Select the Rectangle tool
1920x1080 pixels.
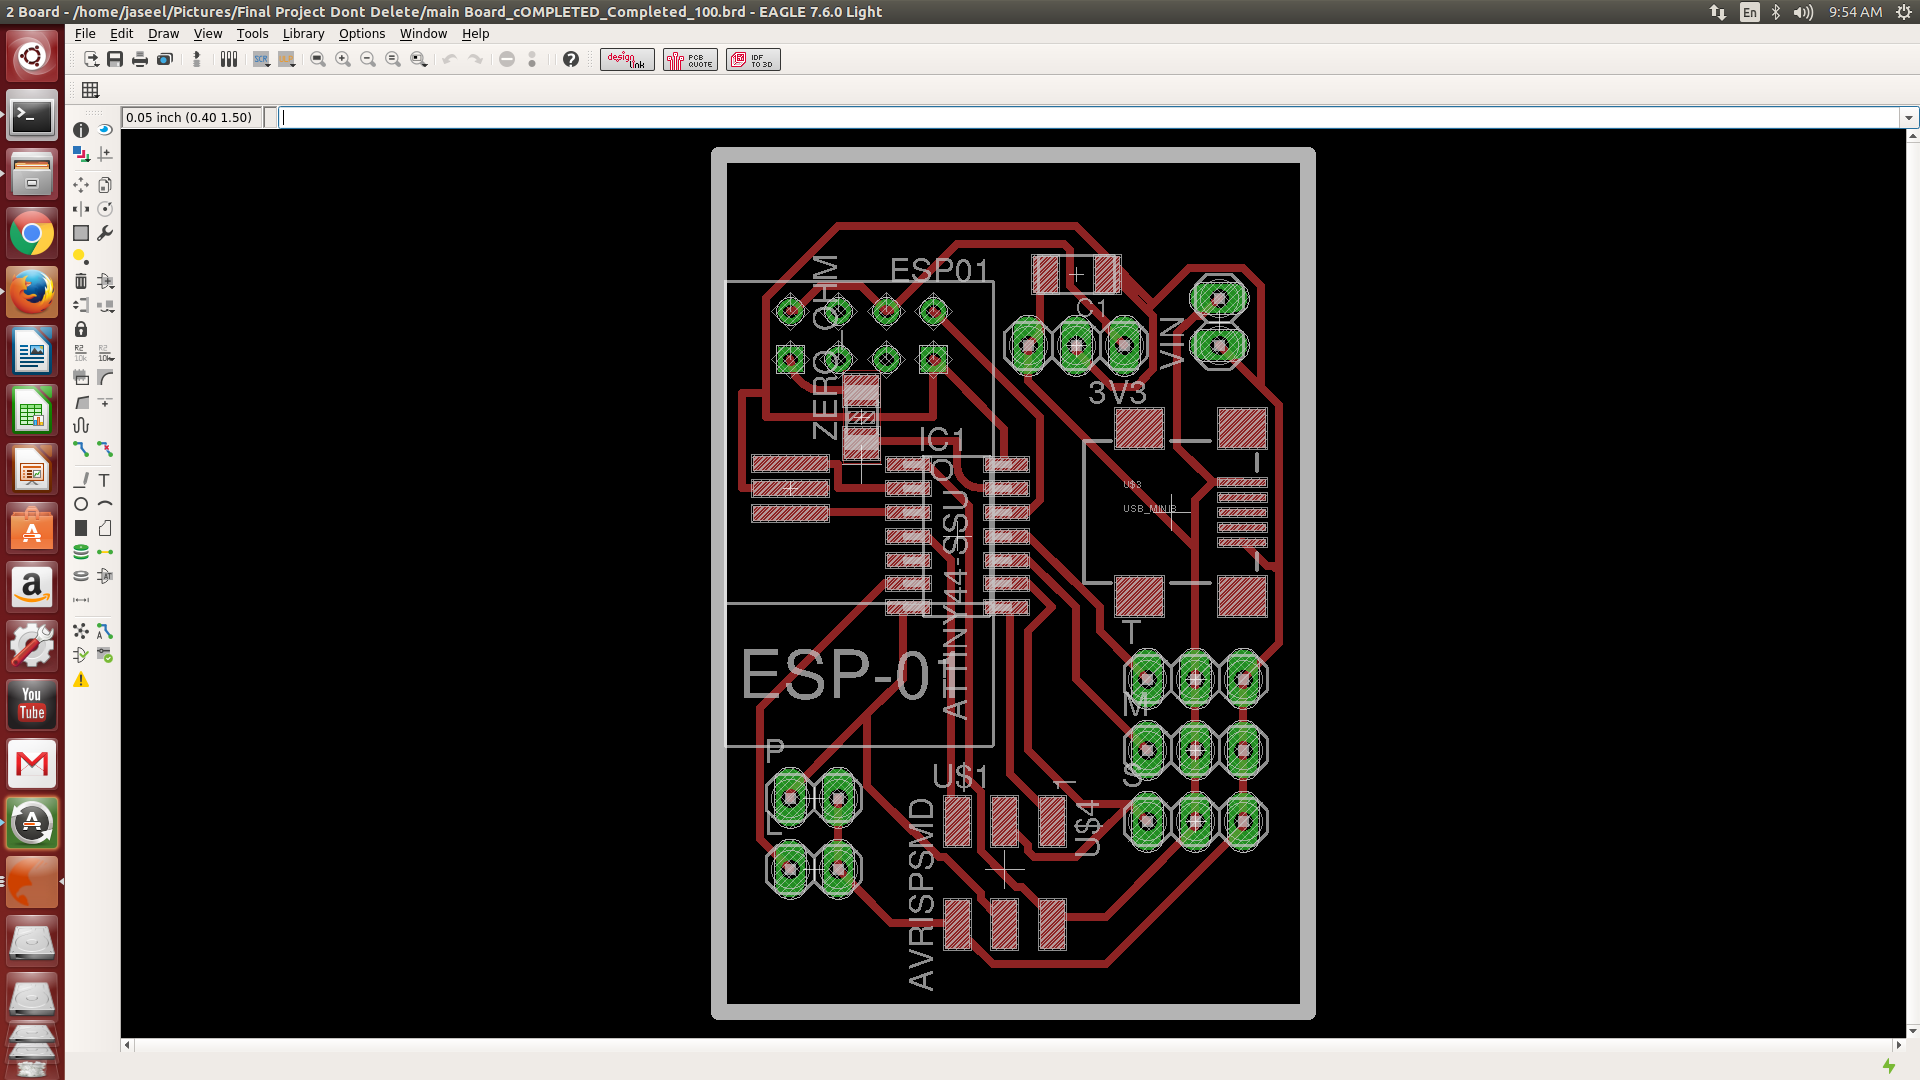(81, 528)
